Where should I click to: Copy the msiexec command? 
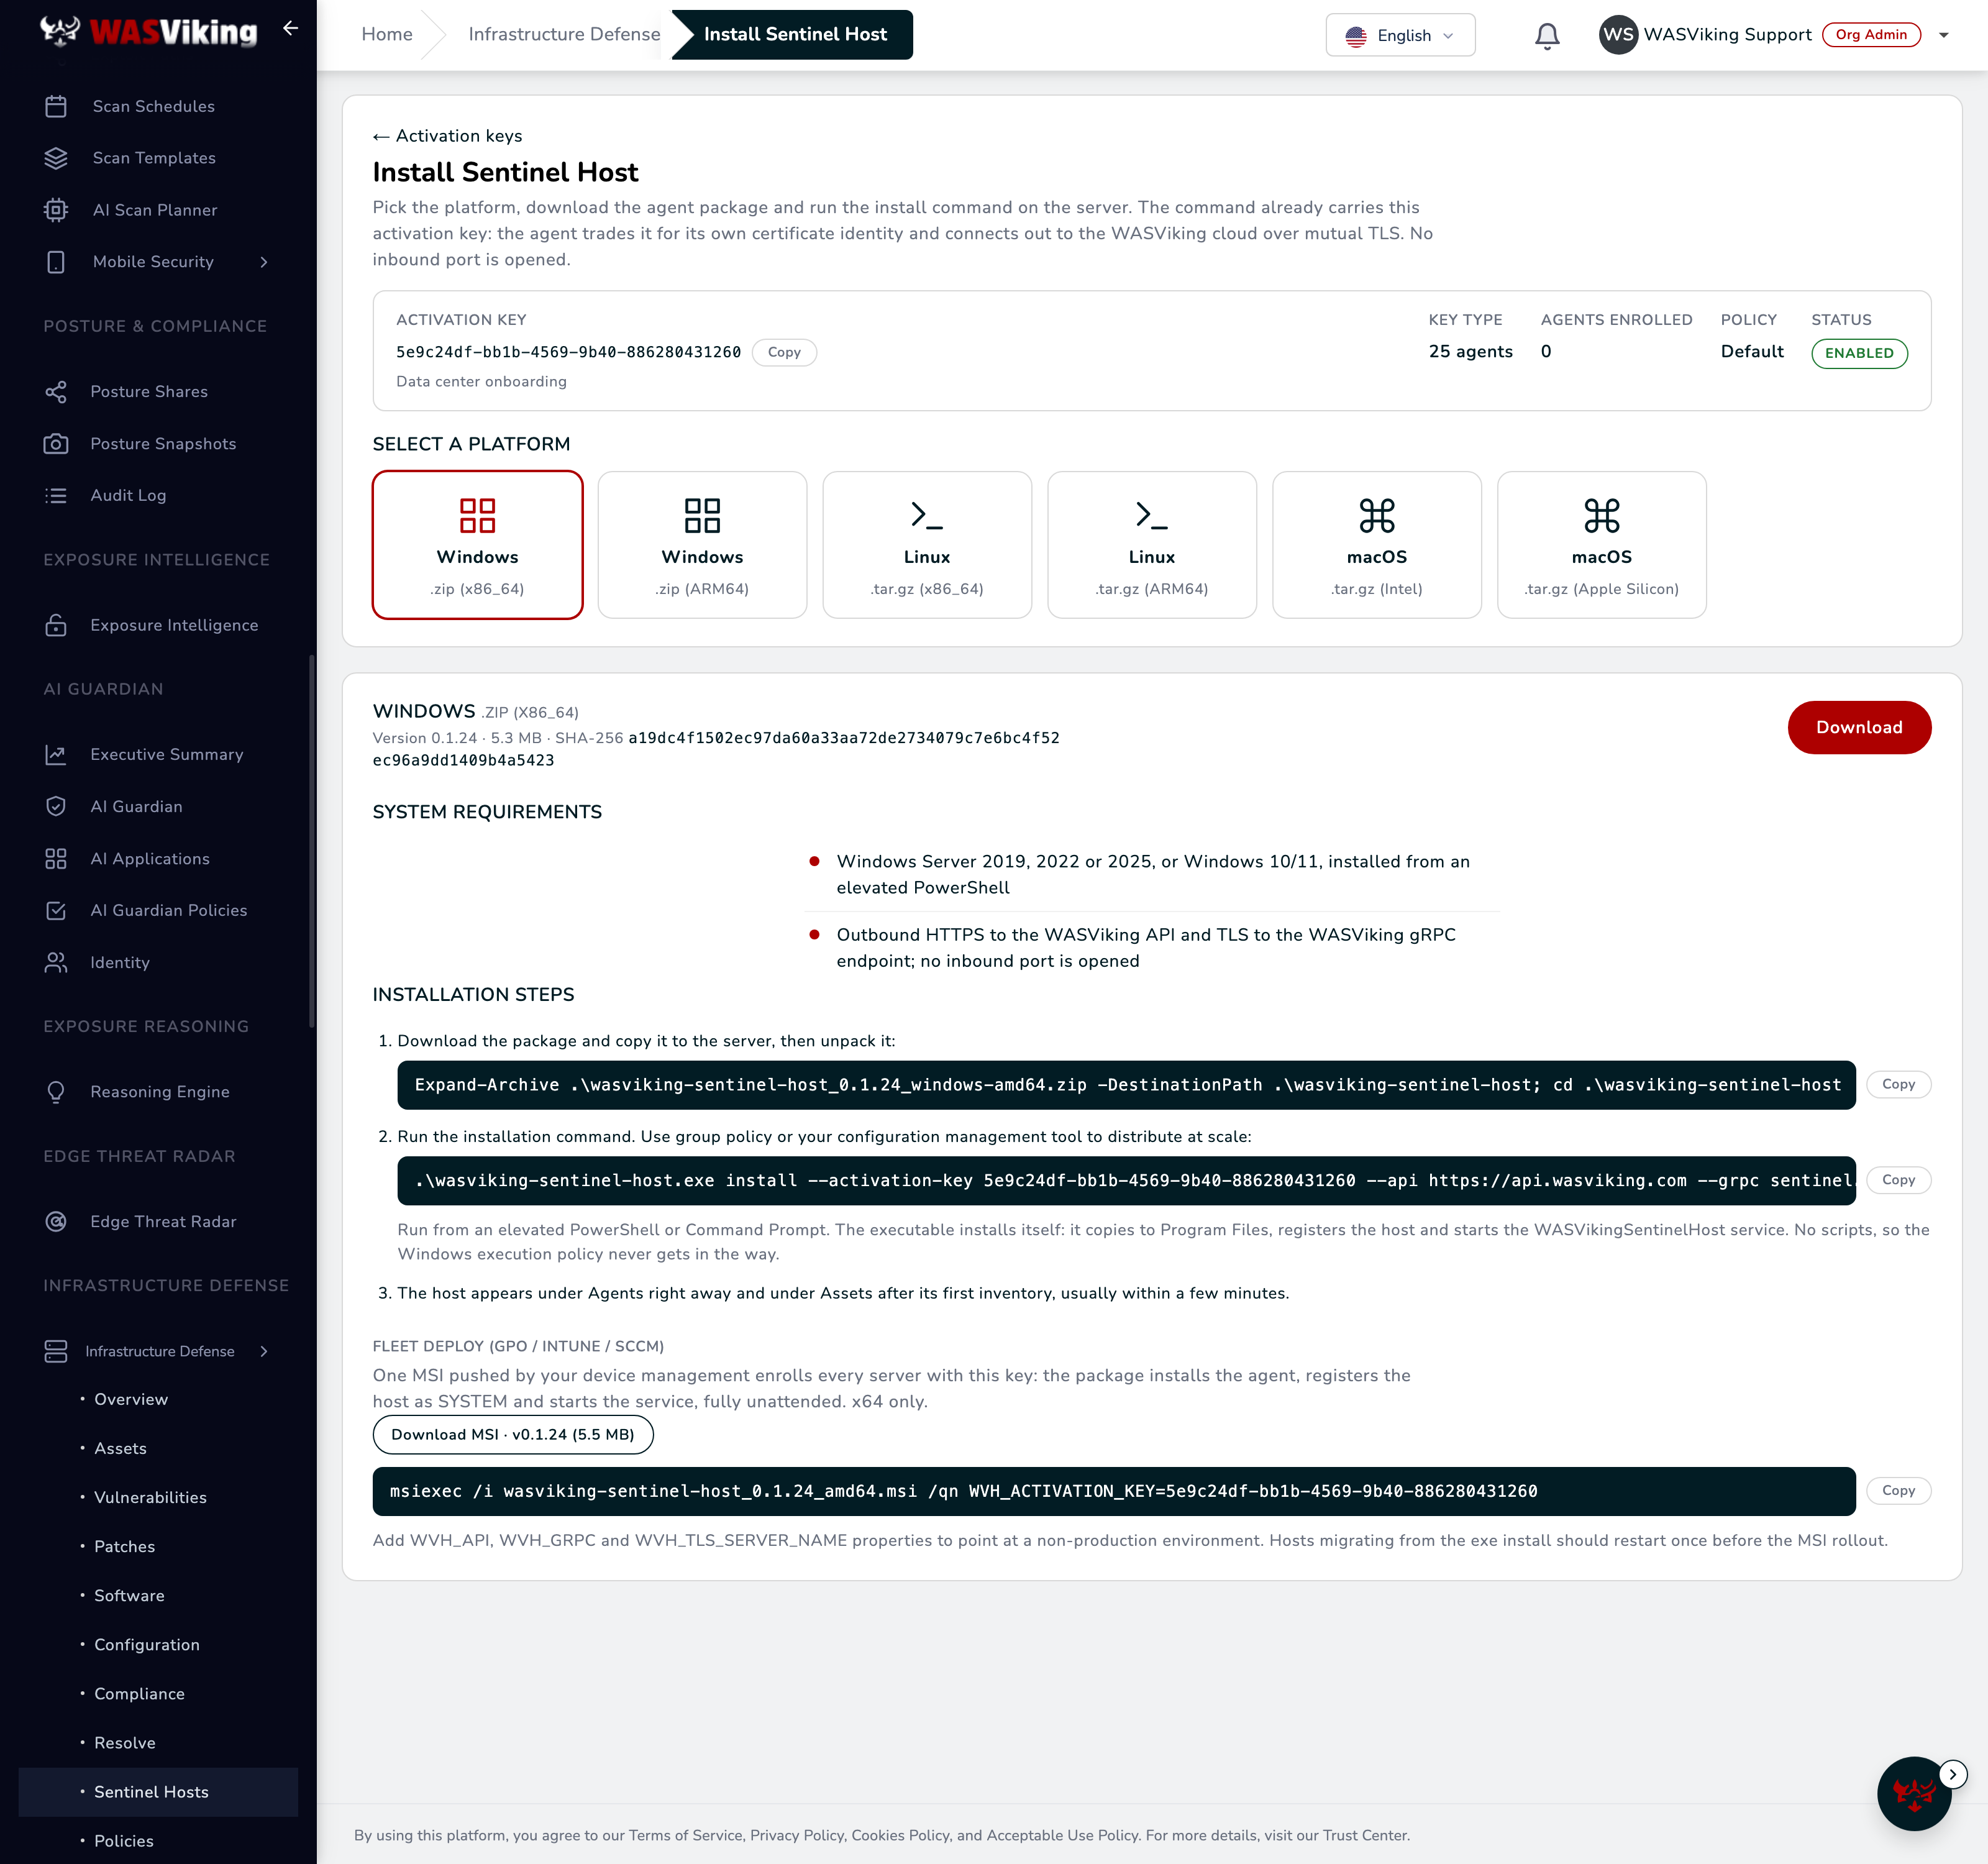tap(1898, 1491)
